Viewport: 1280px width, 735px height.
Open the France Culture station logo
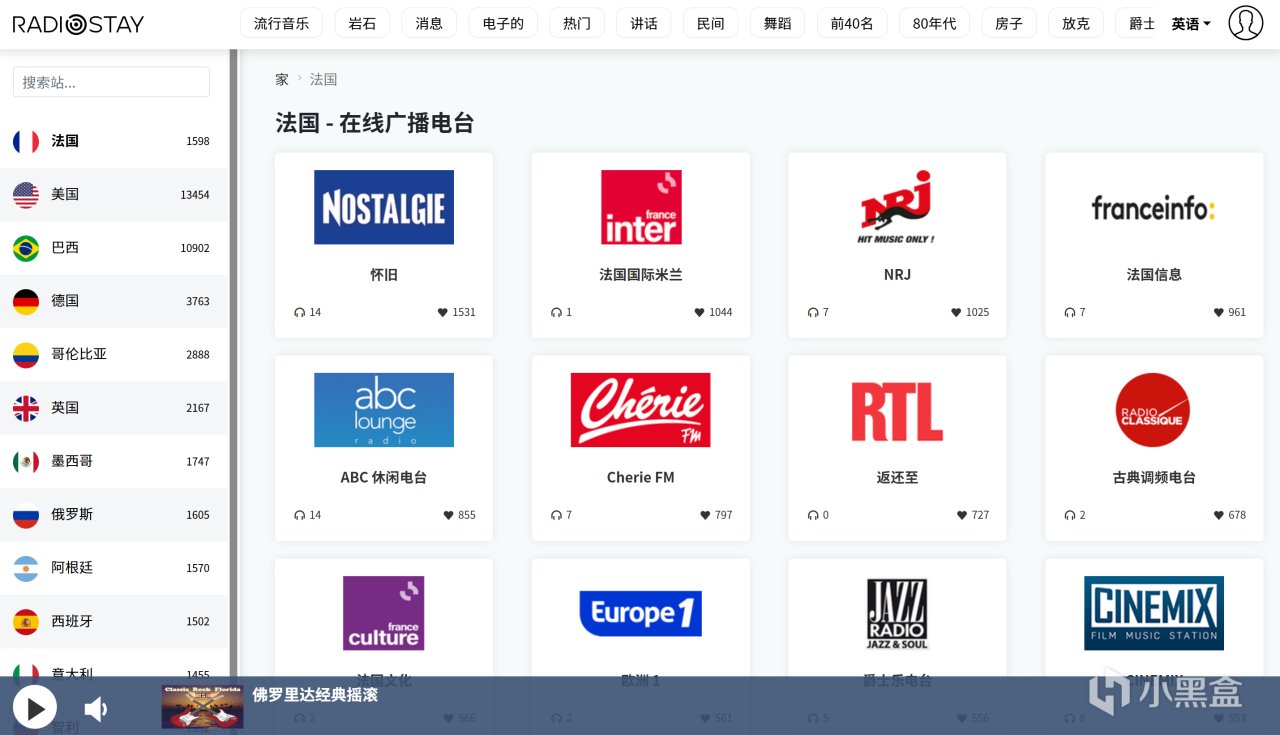click(x=384, y=613)
